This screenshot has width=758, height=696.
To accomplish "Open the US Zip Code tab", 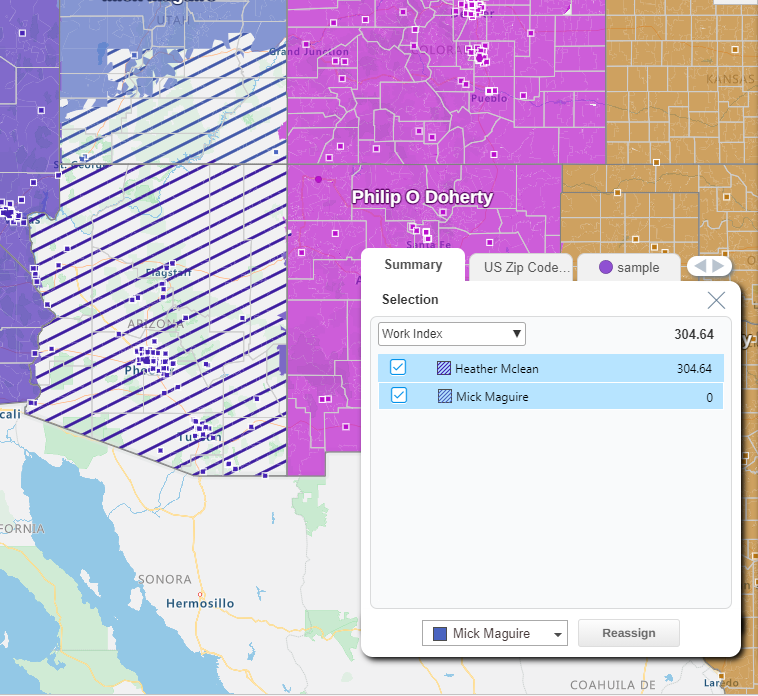I will pyautogui.click(x=521, y=267).
